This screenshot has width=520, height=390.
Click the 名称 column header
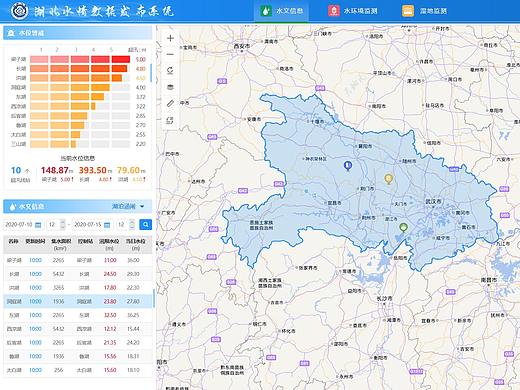13,241
